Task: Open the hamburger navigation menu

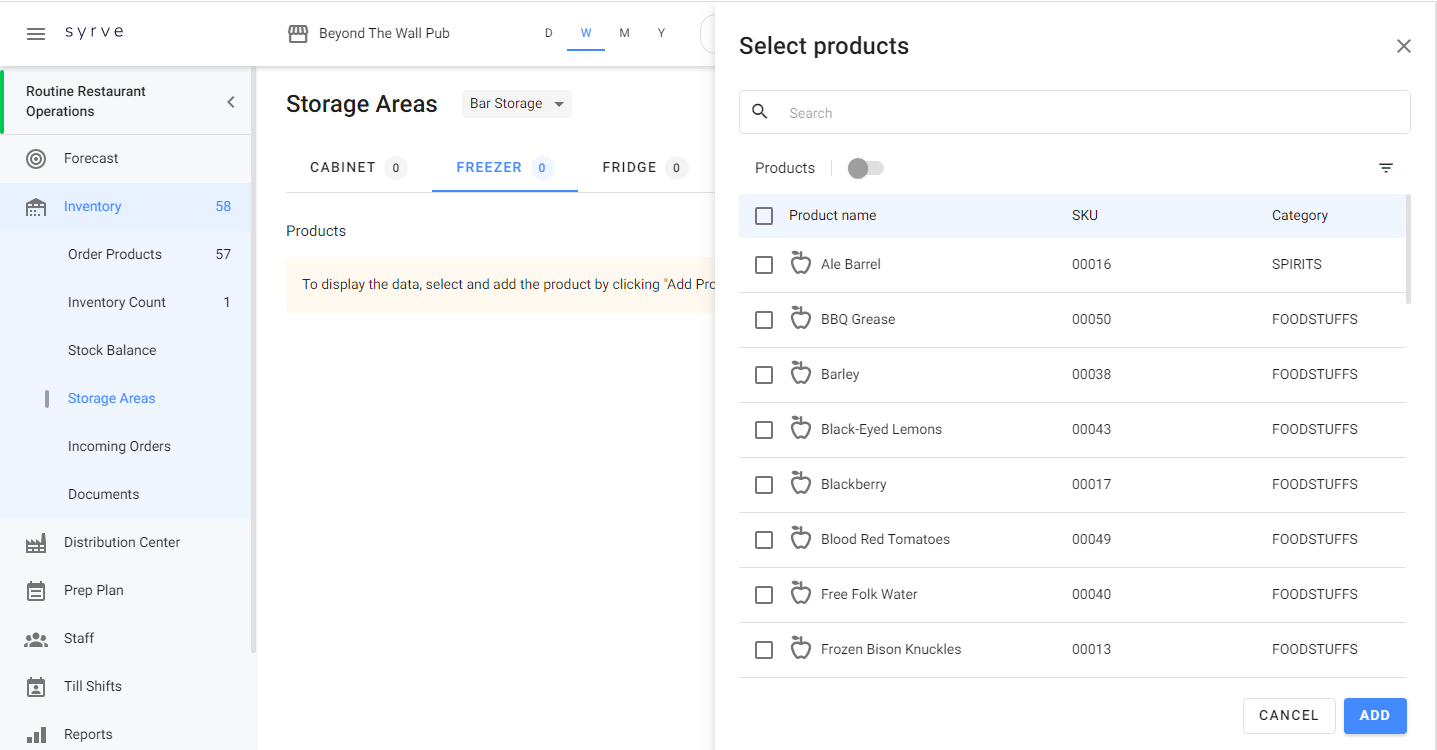Action: [36, 34]
